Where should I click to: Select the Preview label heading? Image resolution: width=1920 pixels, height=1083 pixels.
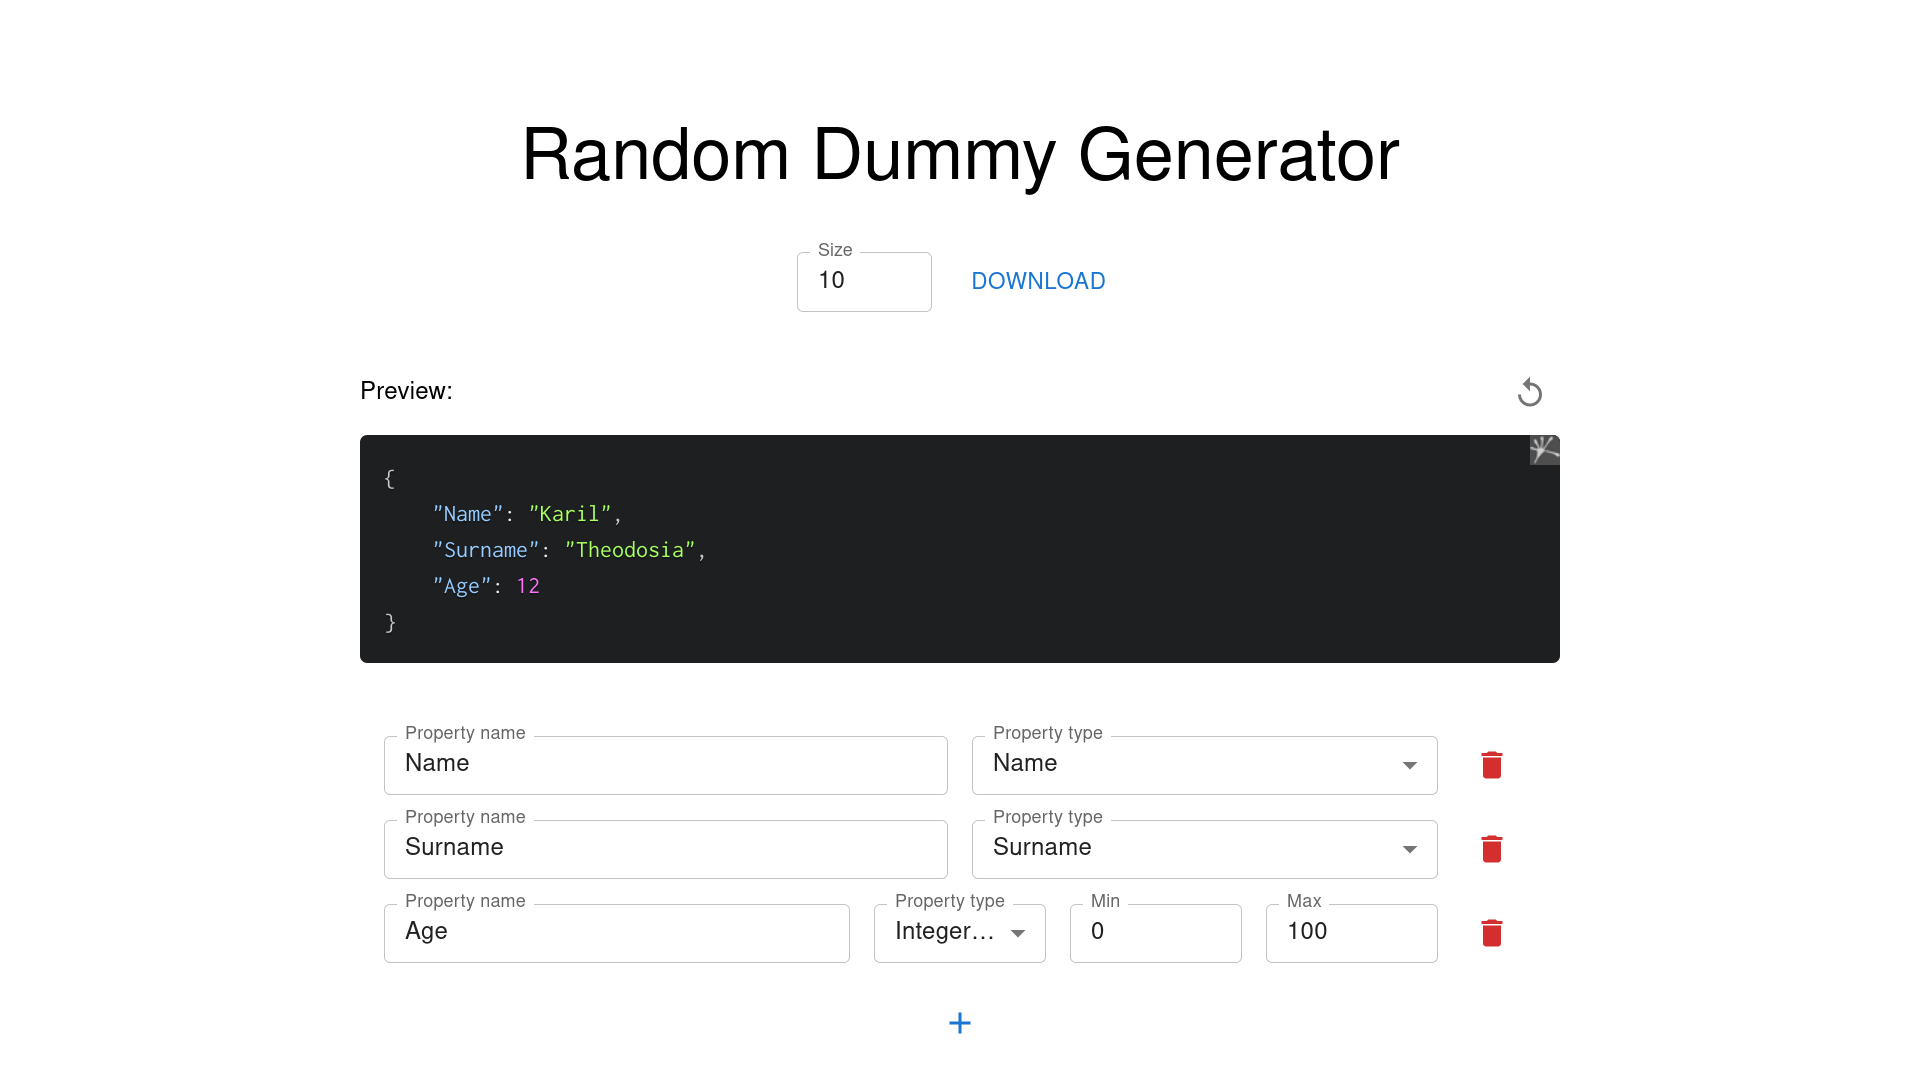click(x=406, y=391)
